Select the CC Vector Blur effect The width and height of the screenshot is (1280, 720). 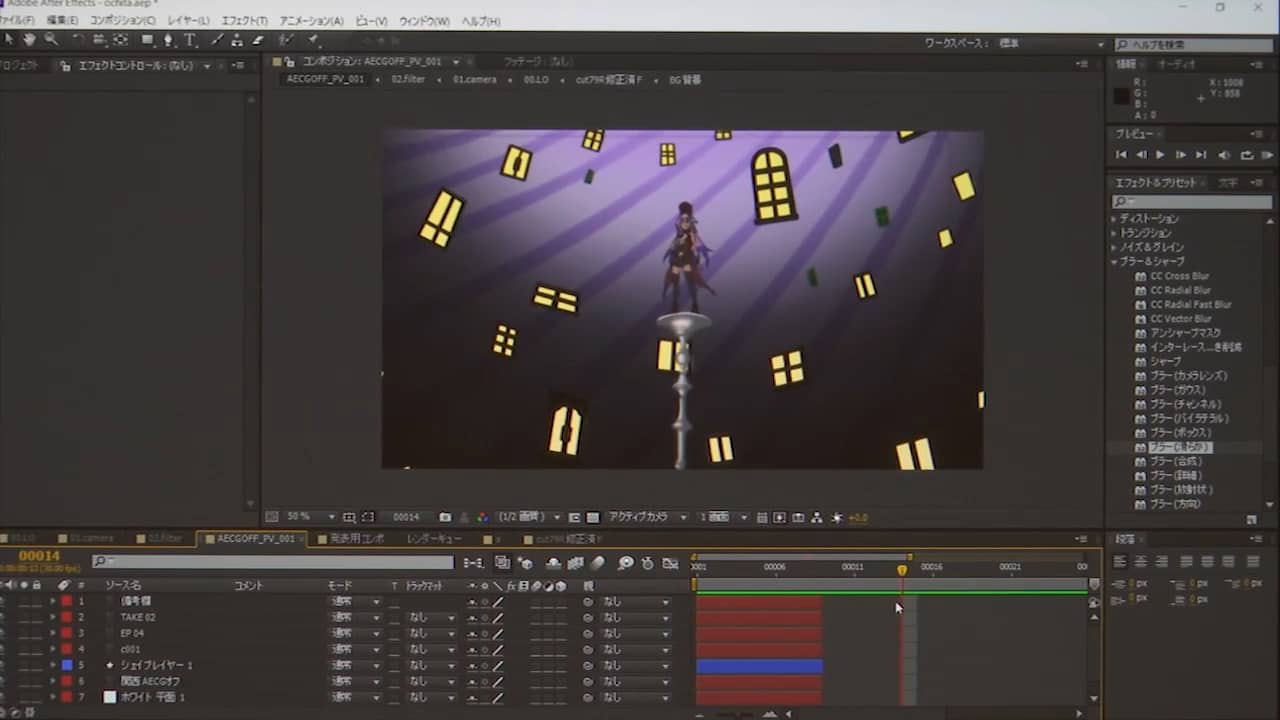pyautogui.click(x=1180, y=319)
